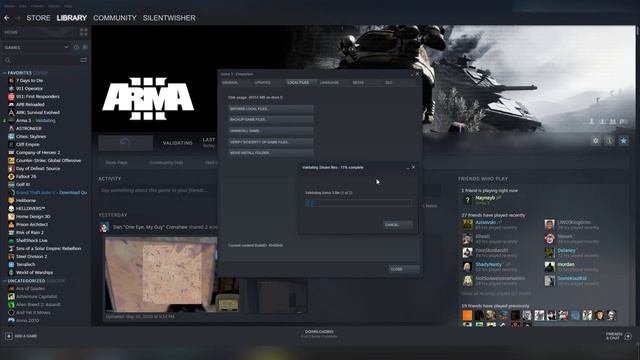The image size is (640, 360).
Task: Open the Friends & Chat plus icon
Action: [x=628, y=336]
